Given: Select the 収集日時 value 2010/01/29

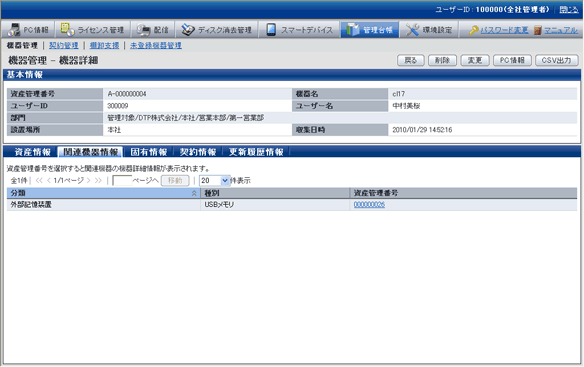Looking at the screenshot, I should coord(422,130).
